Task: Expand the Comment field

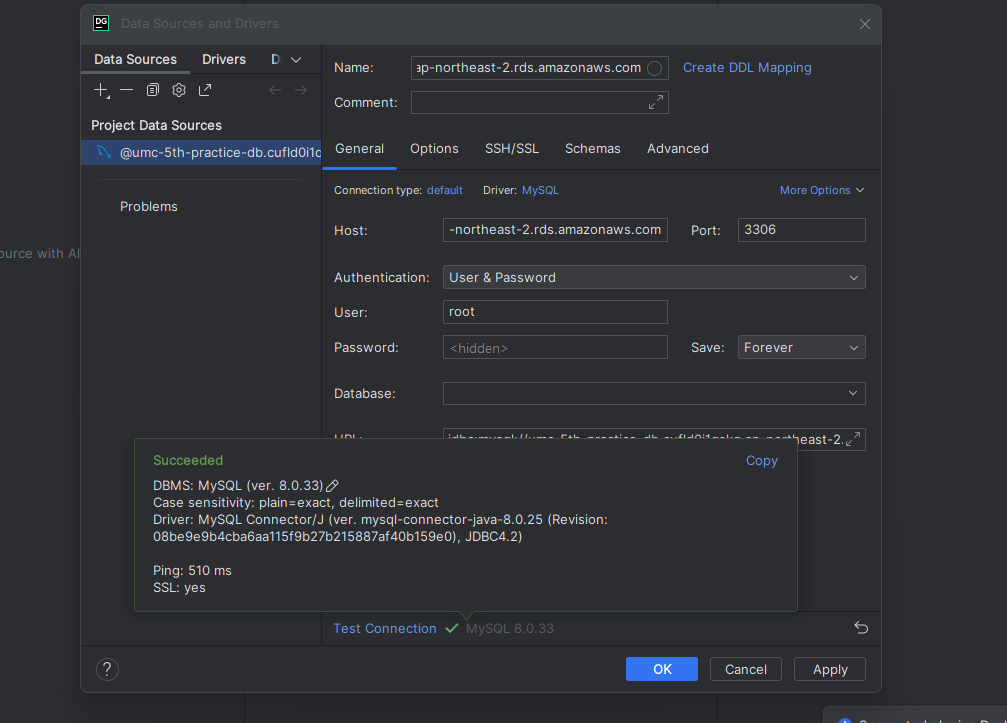Action: click(656, 103)
